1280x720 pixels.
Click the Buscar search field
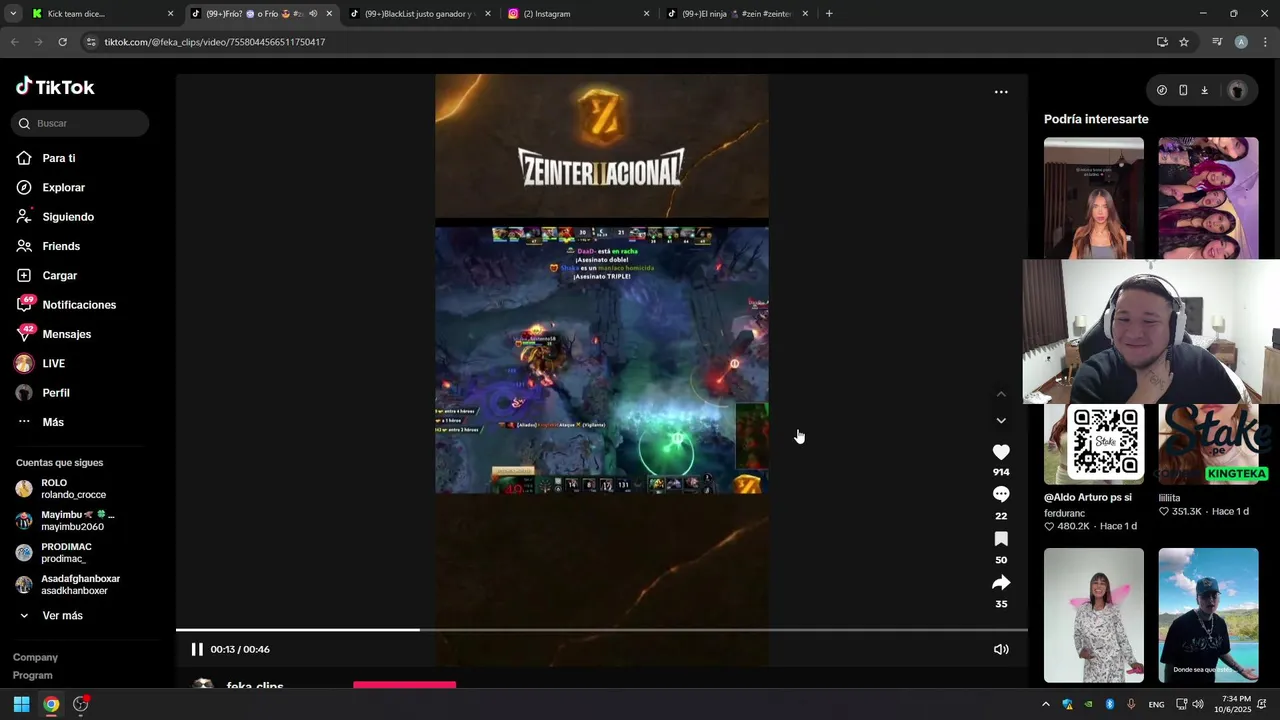click(80, 123)
